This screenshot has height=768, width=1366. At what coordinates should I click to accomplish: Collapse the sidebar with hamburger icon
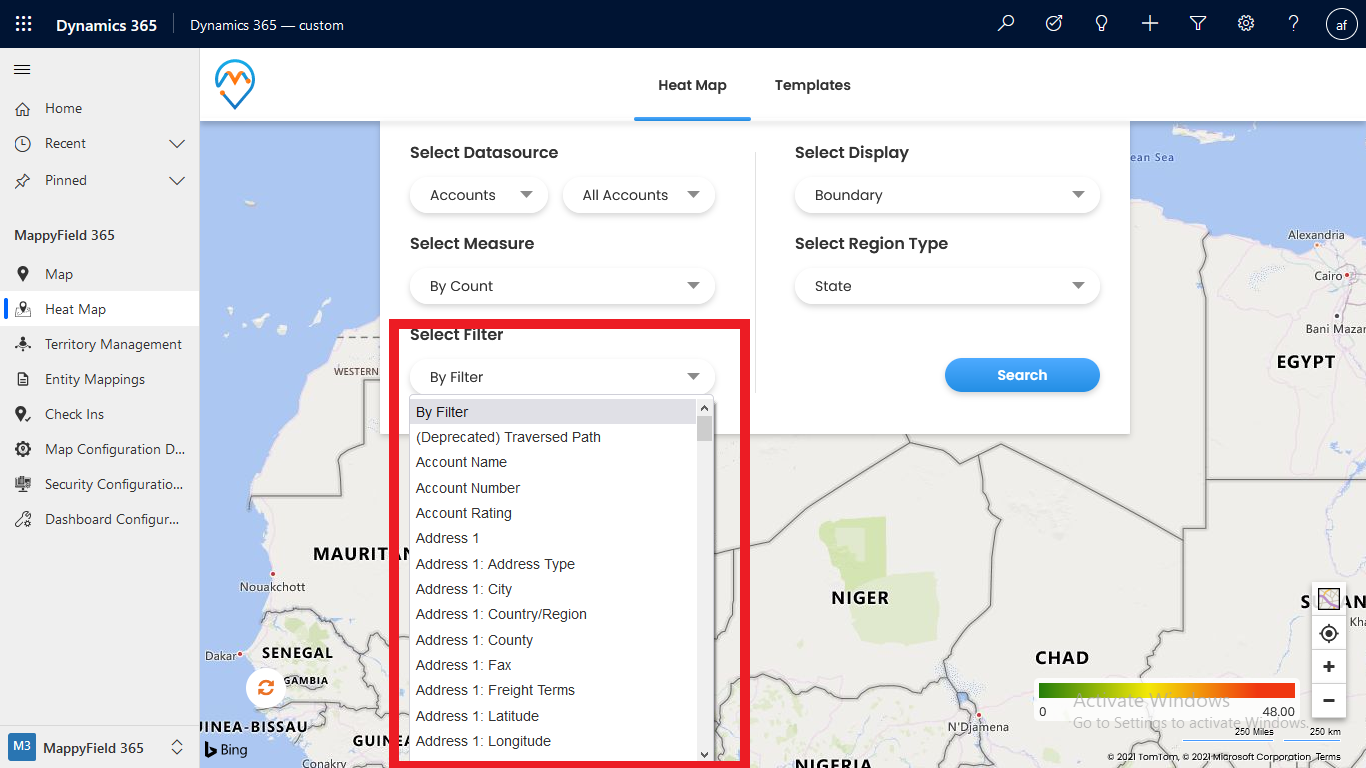tap(22, 69)
